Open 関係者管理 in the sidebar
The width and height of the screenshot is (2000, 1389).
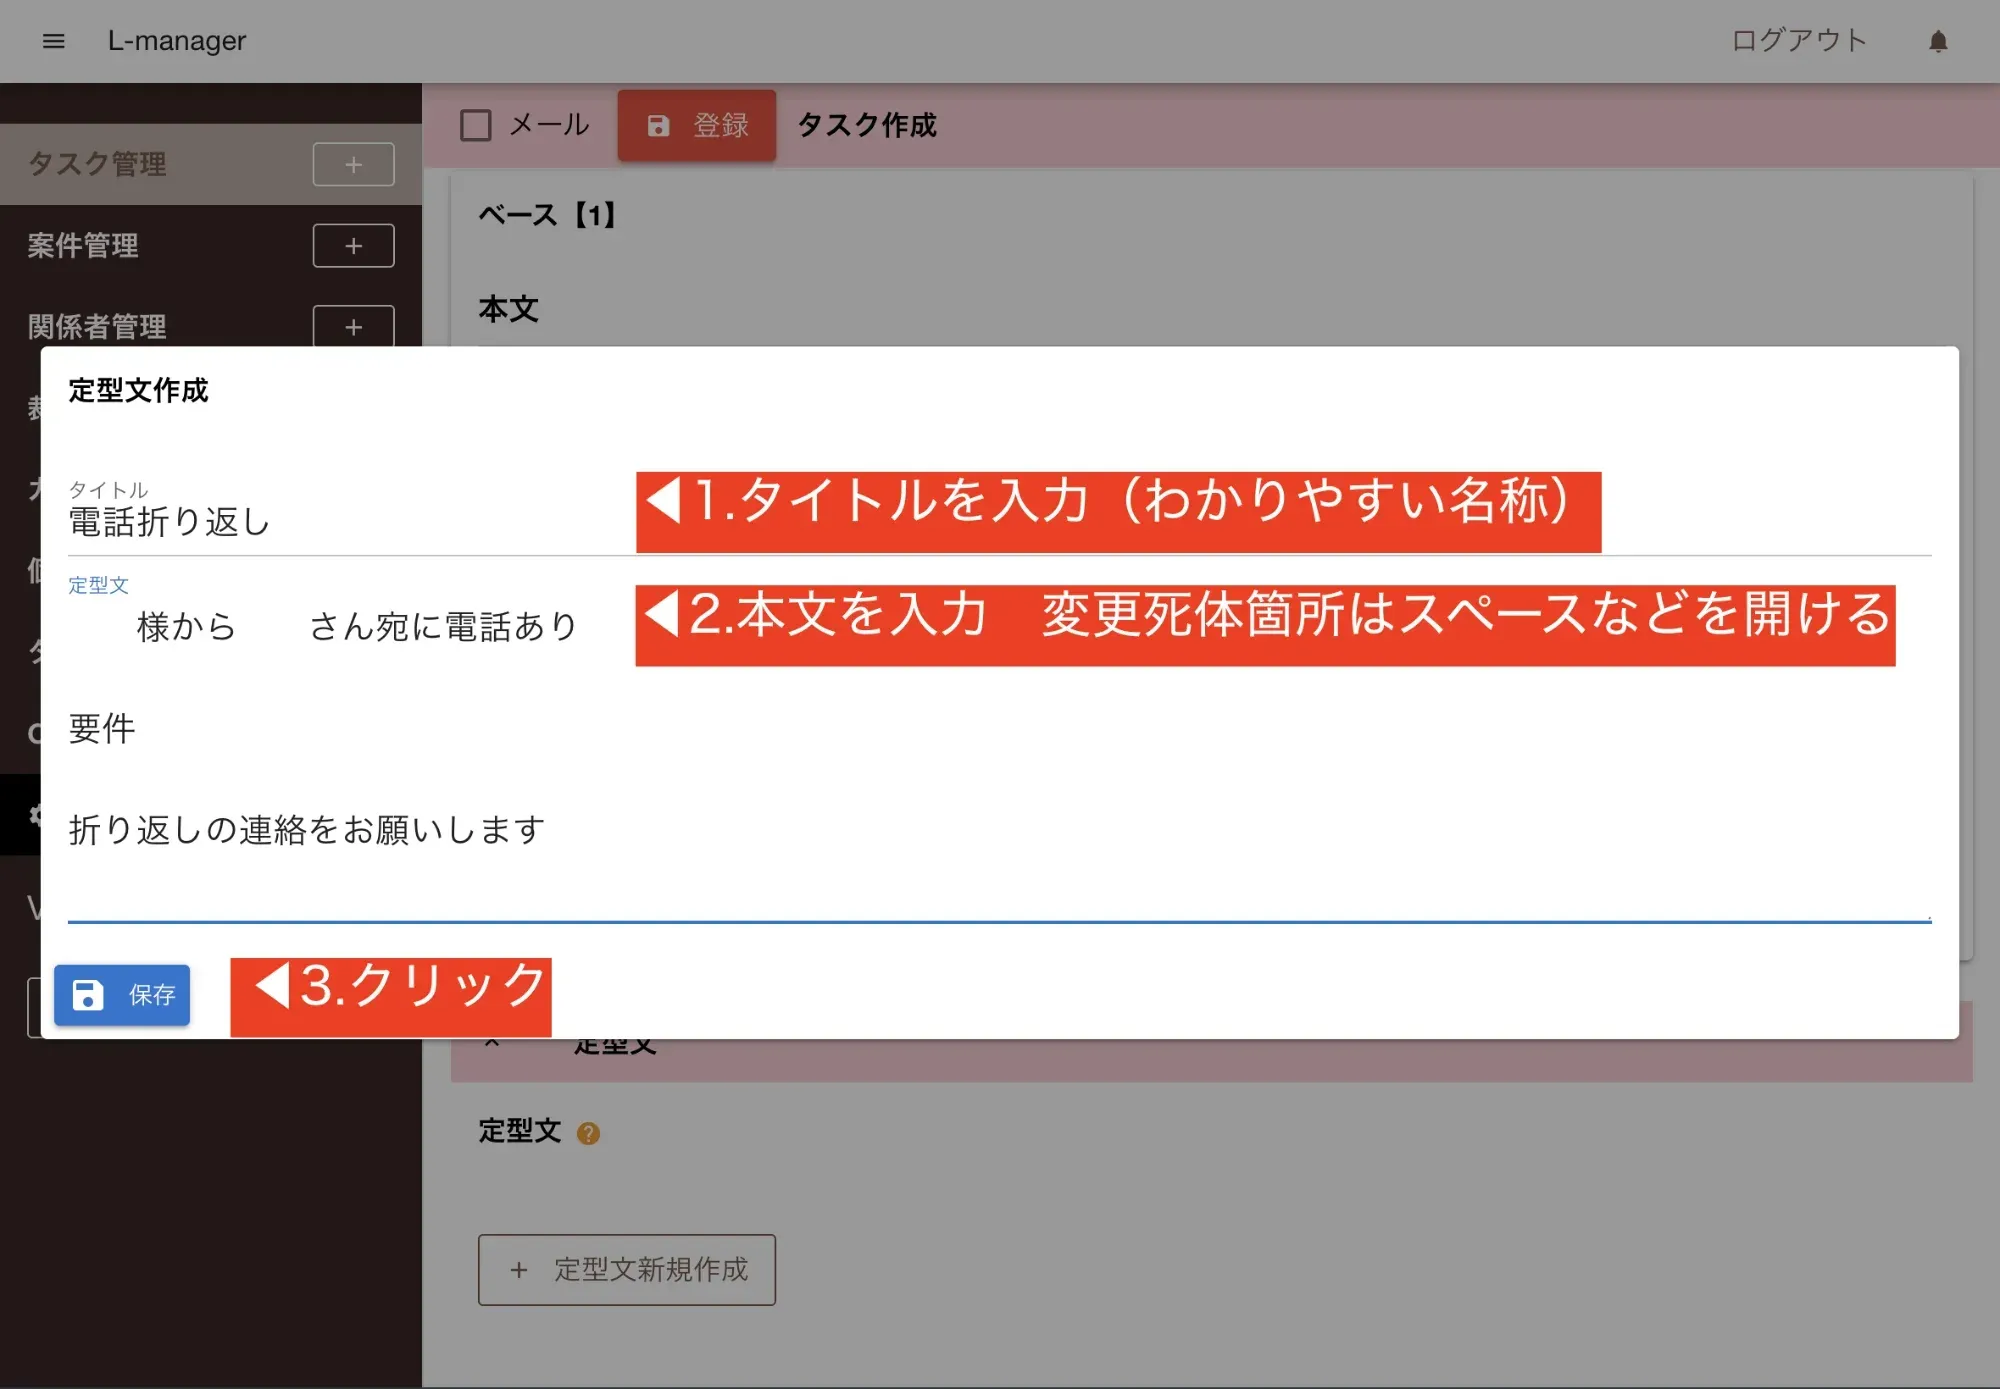click(x=98, y=326)
